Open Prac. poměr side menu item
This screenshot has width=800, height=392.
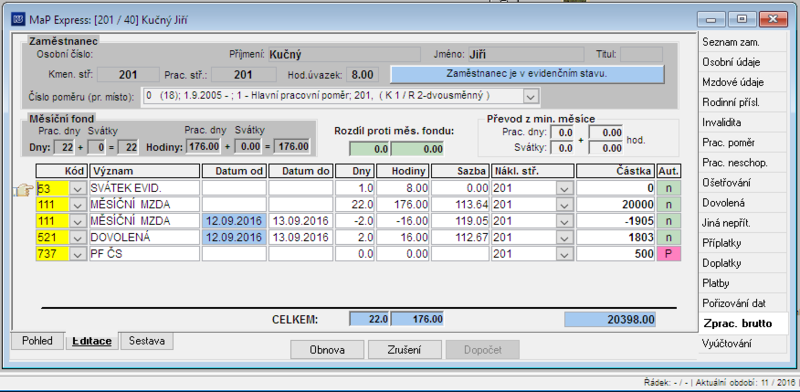[742, 142]
